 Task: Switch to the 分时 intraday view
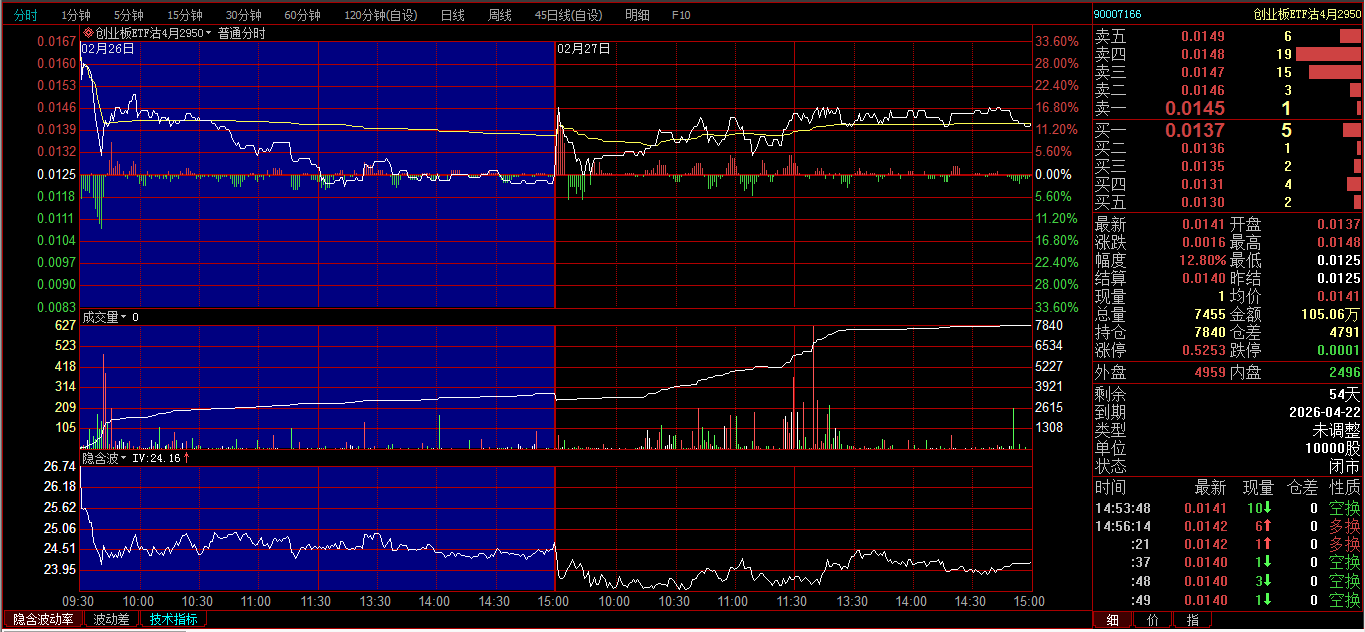(x=25, y=15)
